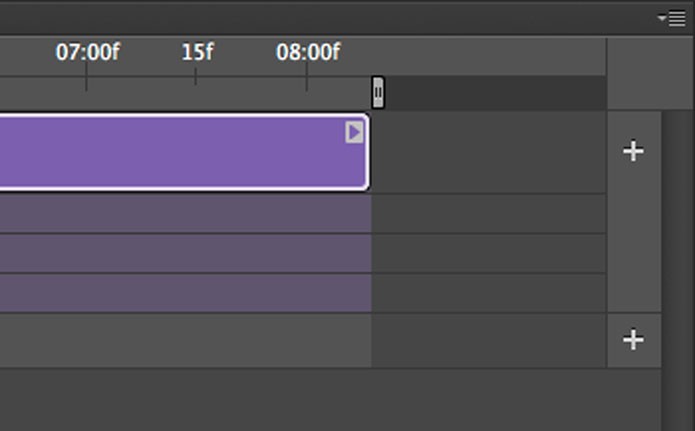Click empty panel area below audio track
Image resolution: width=695 pixels, height=431 pixels.
330,400
